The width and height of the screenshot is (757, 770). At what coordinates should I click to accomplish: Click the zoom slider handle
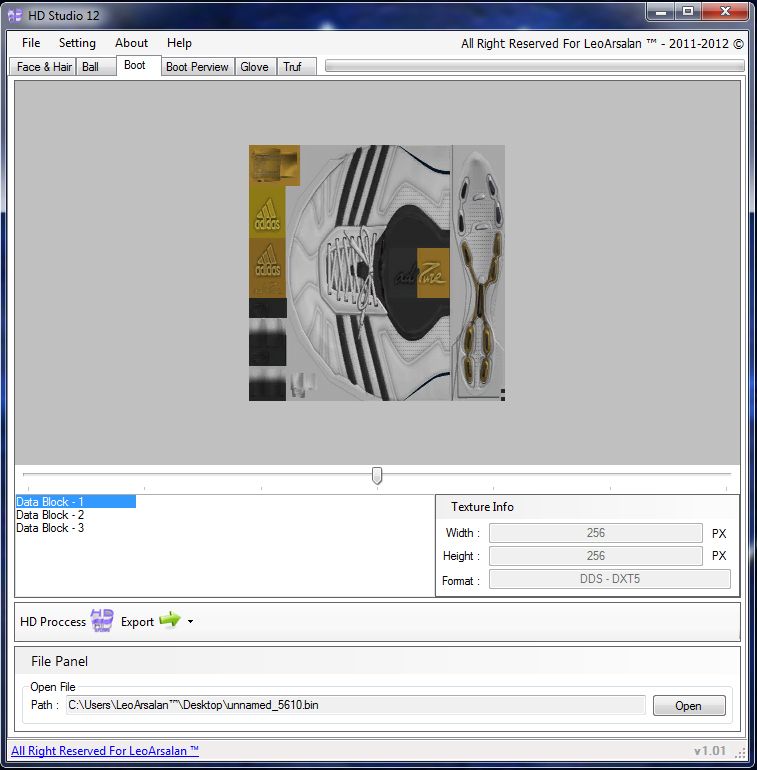(x=377, y=475)
